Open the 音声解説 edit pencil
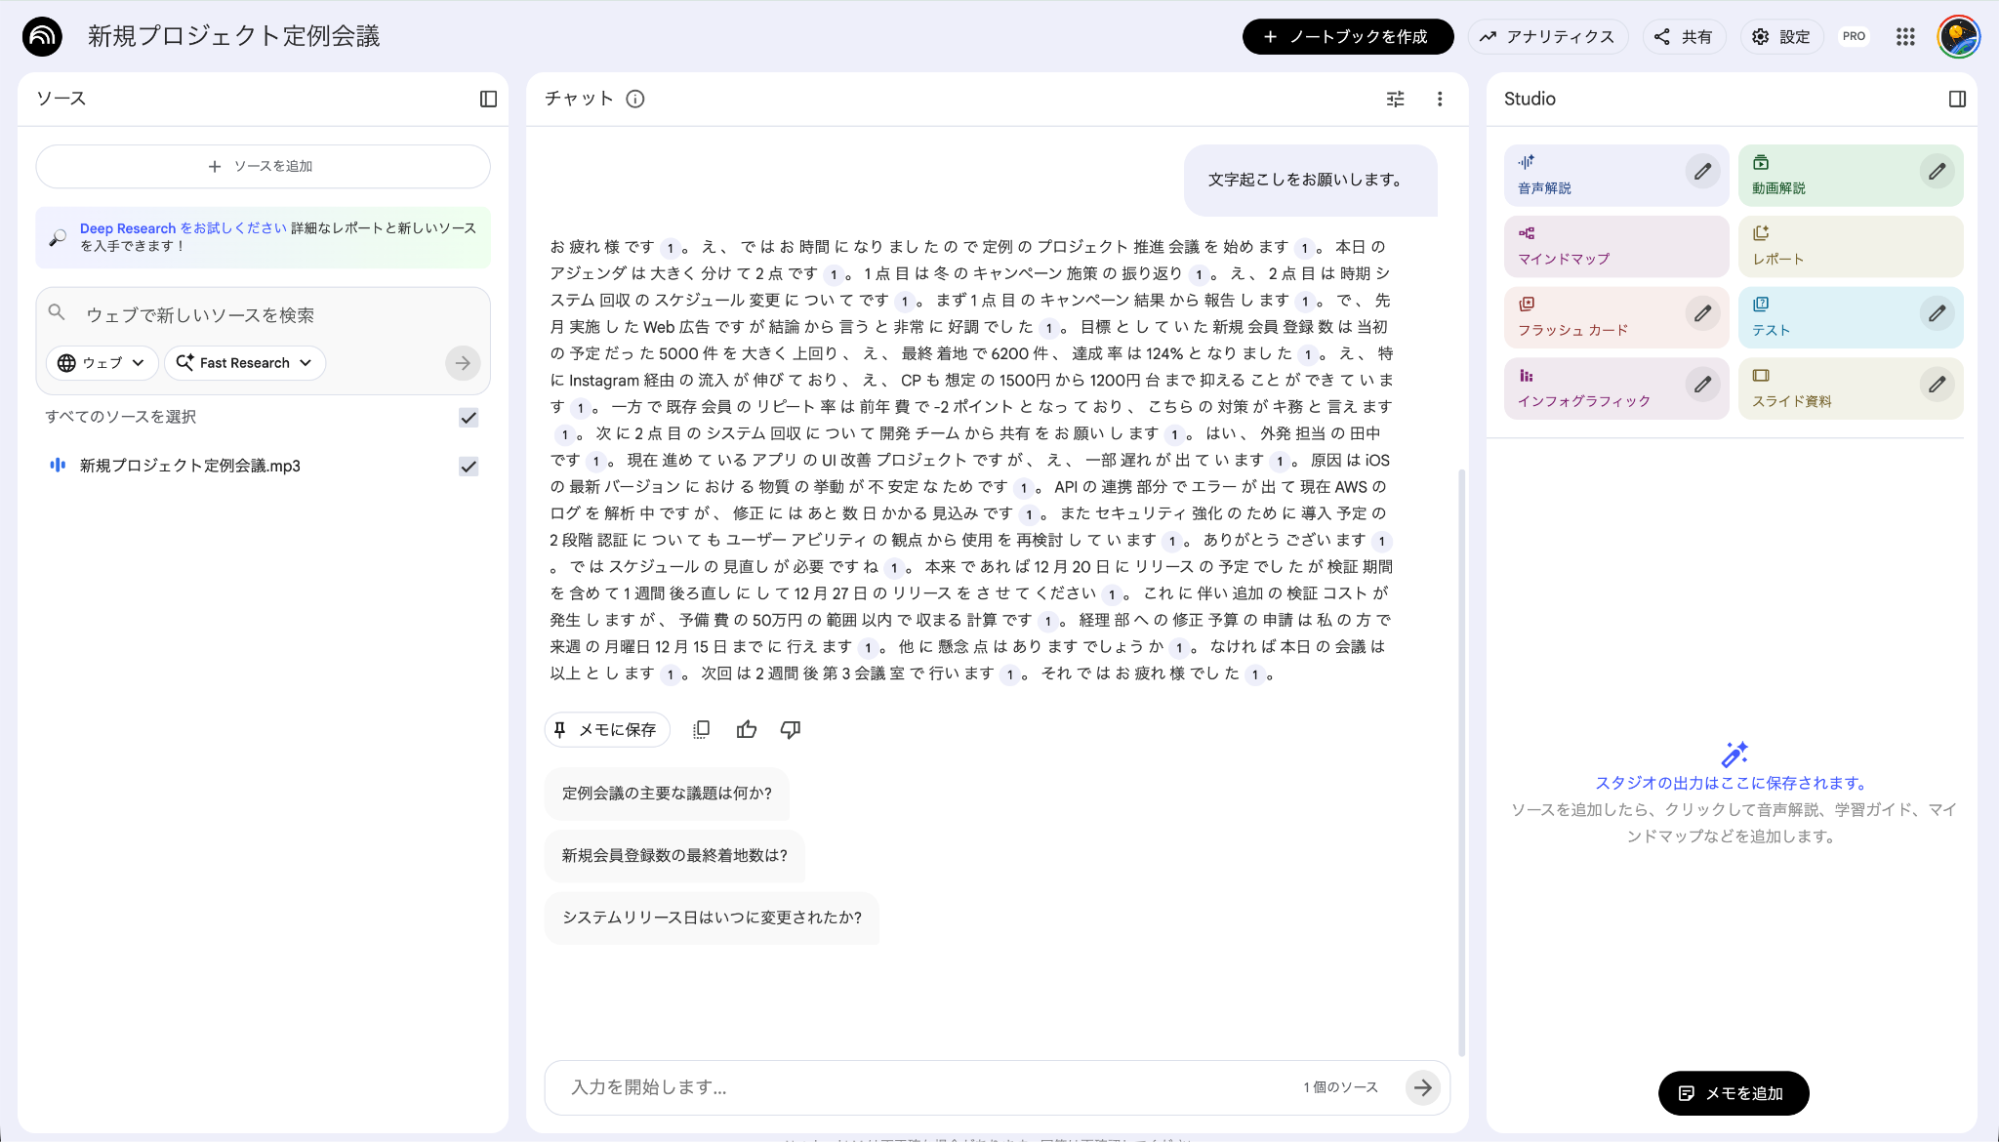1999x1143 pixels. pyautogui.click(x=1703, y=172)
